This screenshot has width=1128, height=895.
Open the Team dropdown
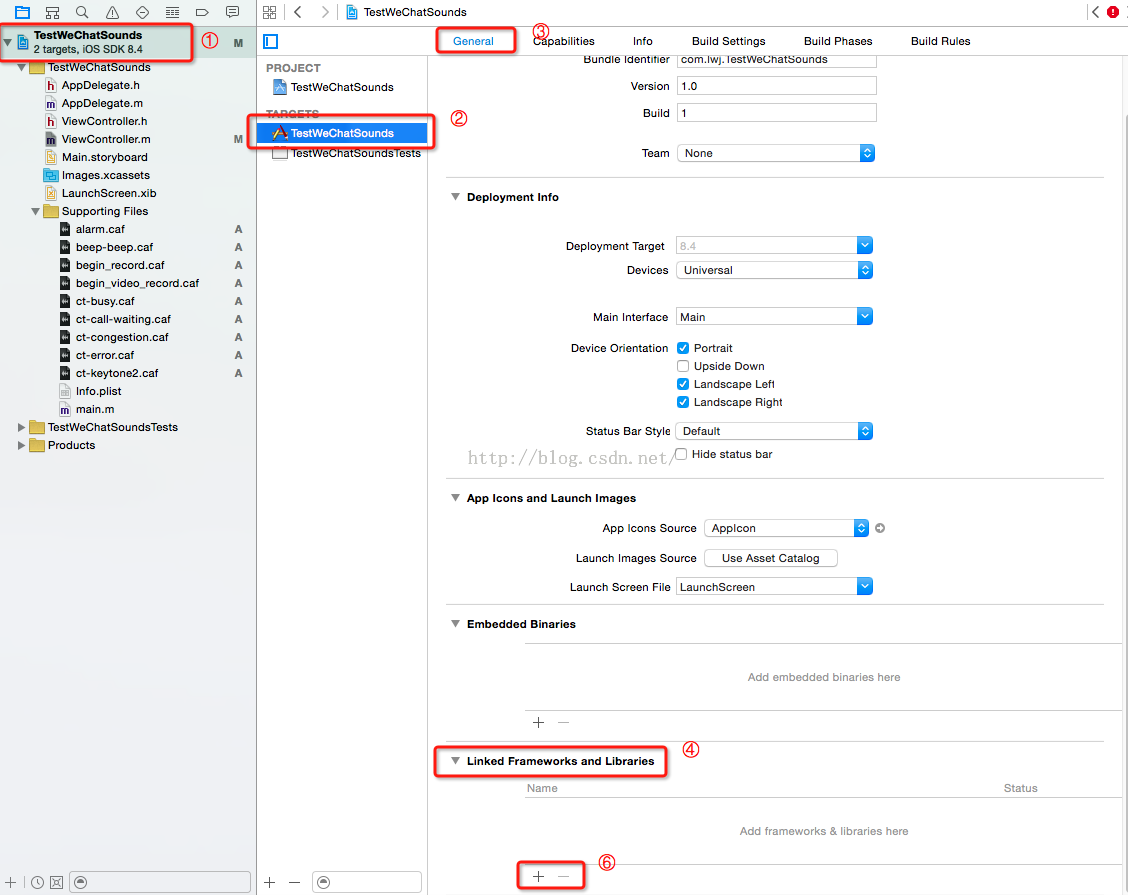click(776, 153)
